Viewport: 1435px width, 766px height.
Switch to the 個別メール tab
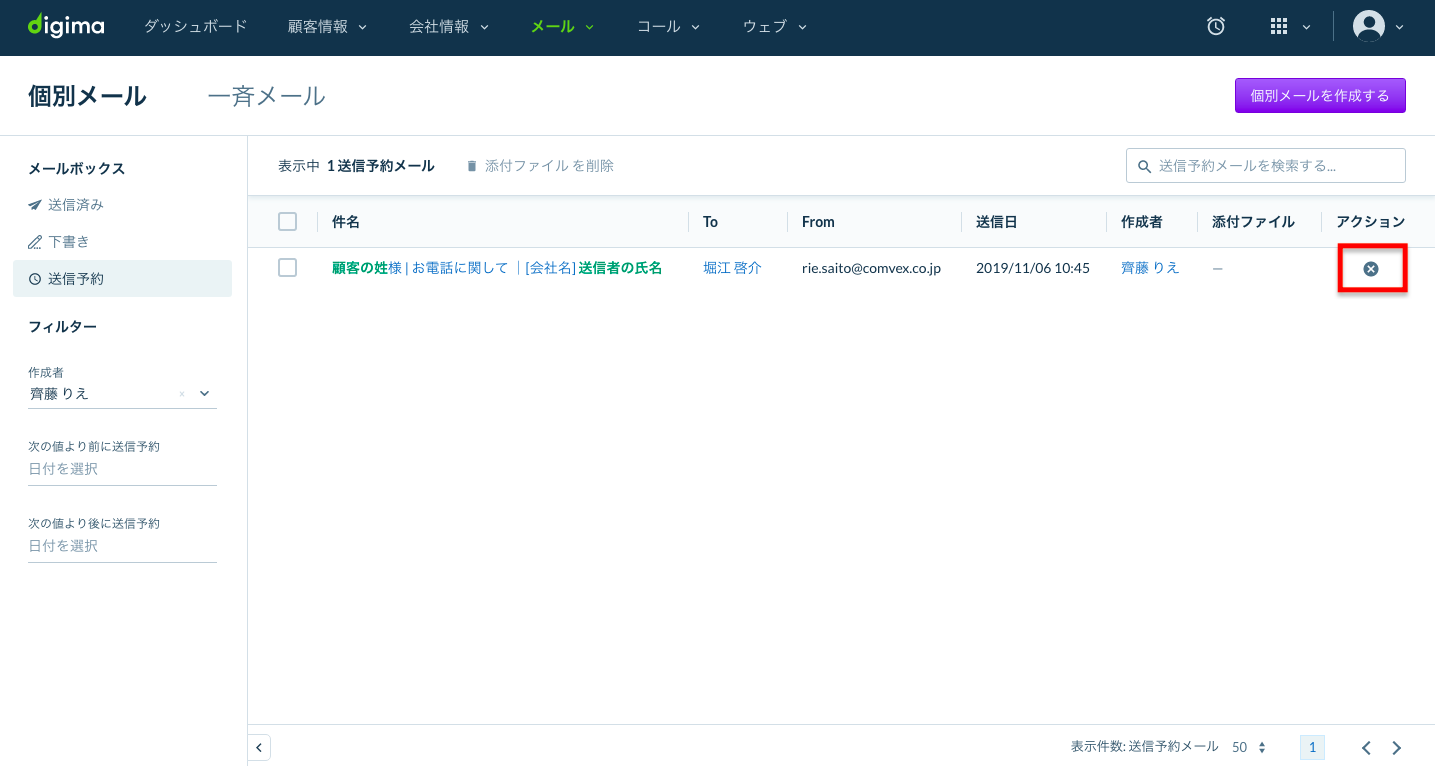pos(88,96)
